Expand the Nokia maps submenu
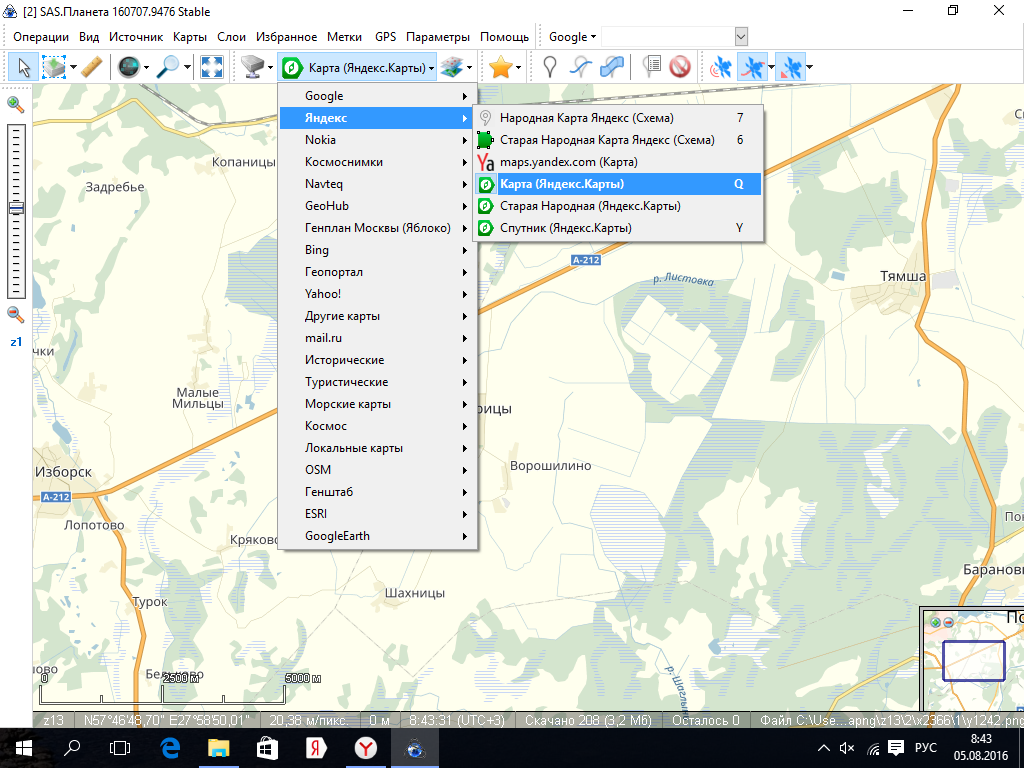1024x768 pixels. [377, 140]
